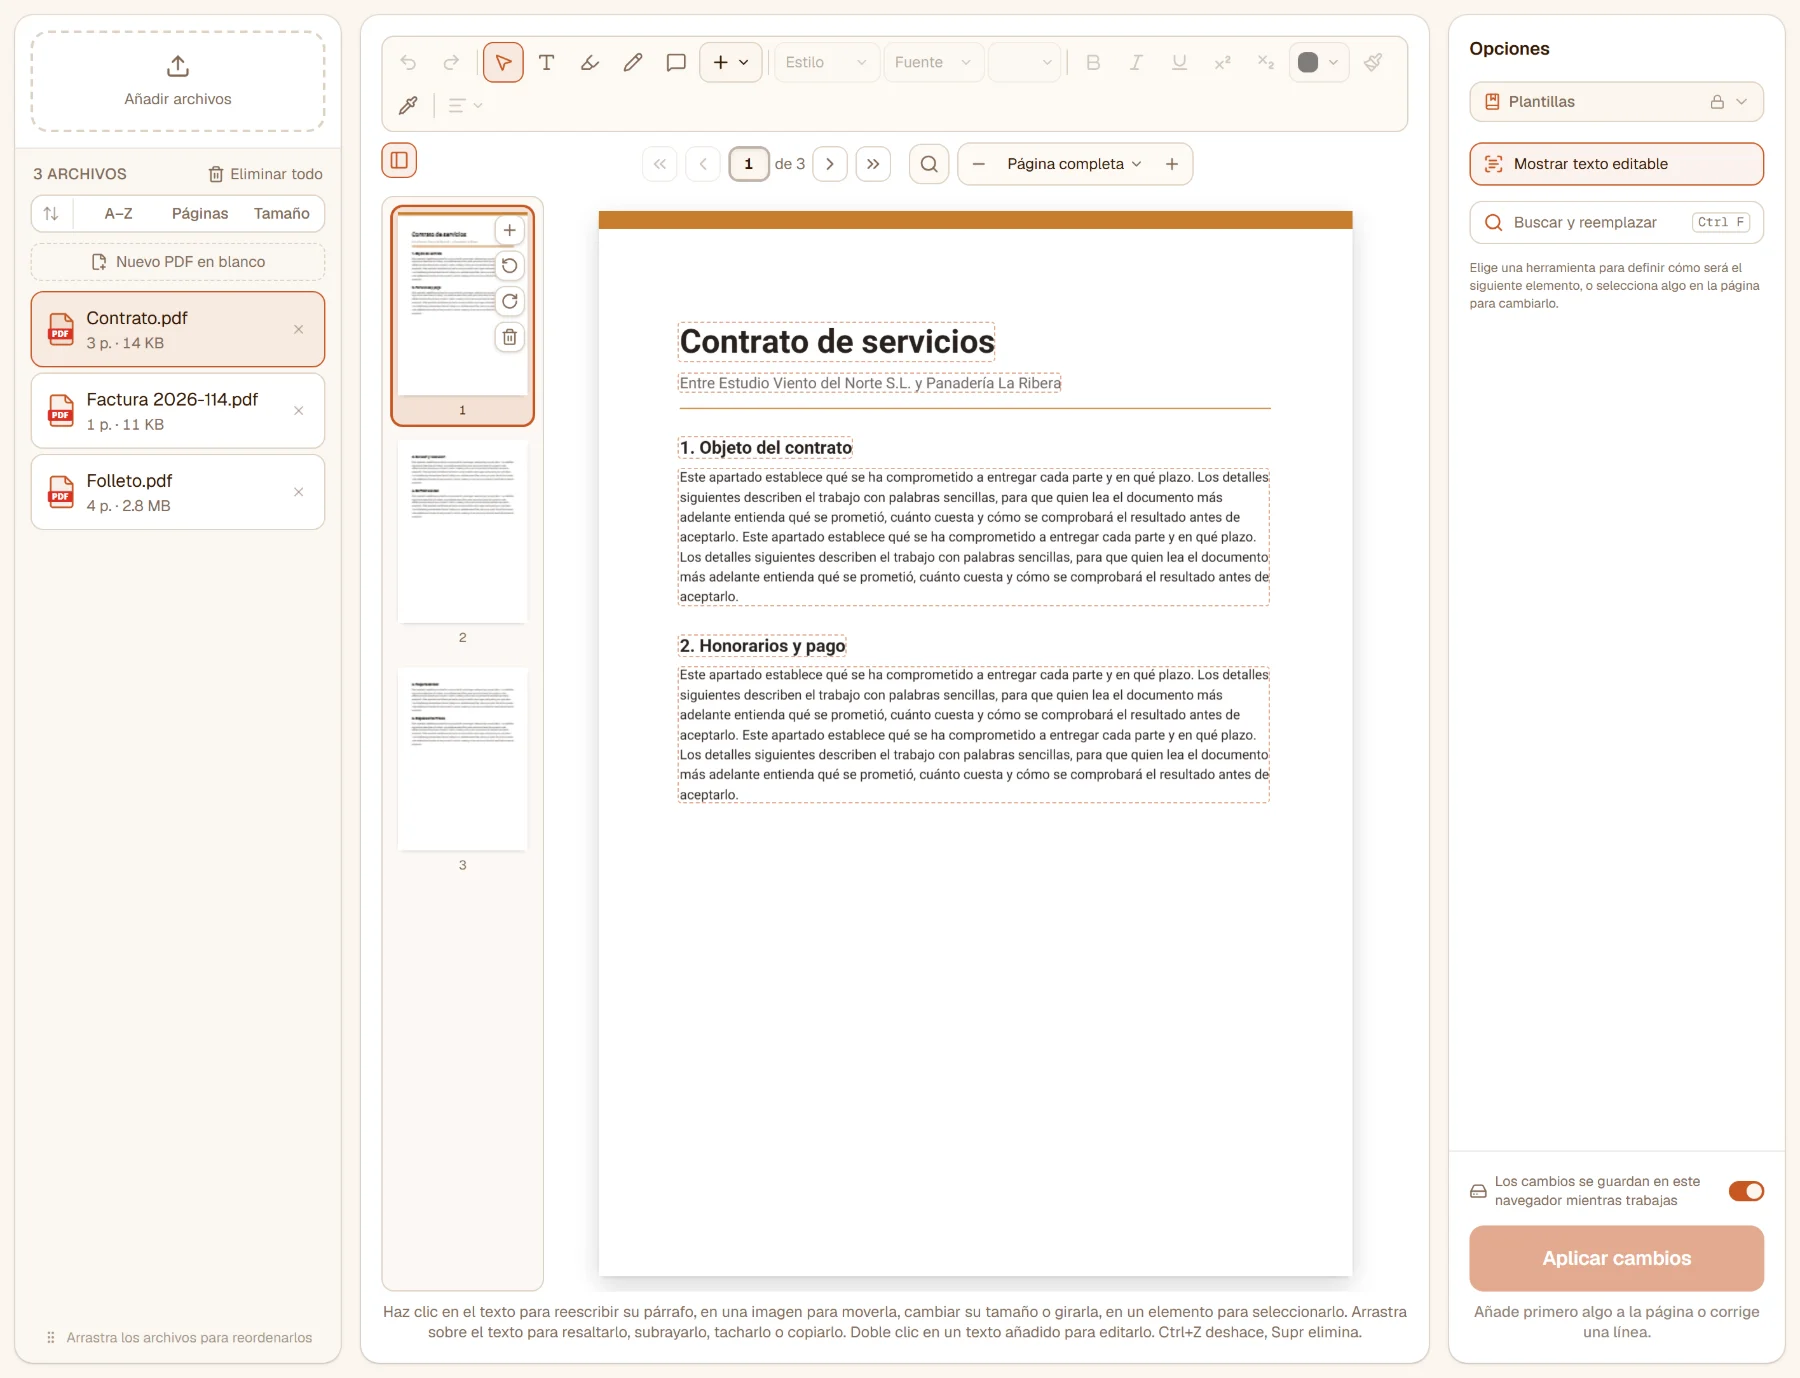
Task: Apply superscript formatting
Action: click(1222, 63)
